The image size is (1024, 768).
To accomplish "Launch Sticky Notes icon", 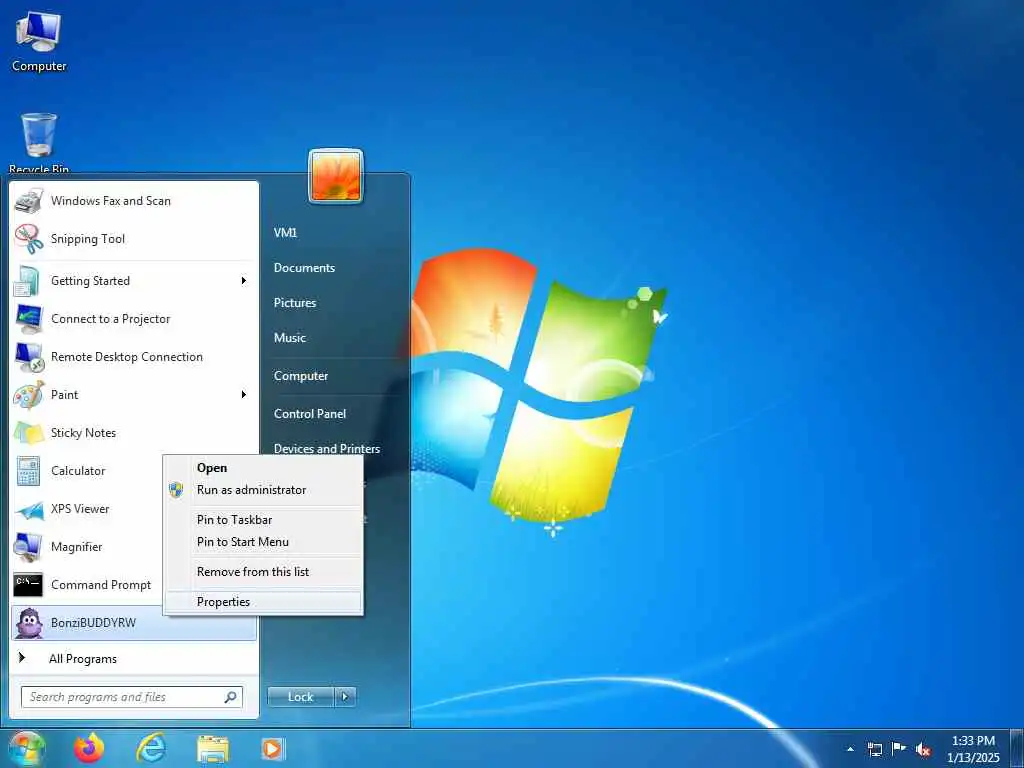I will (29, 432).
